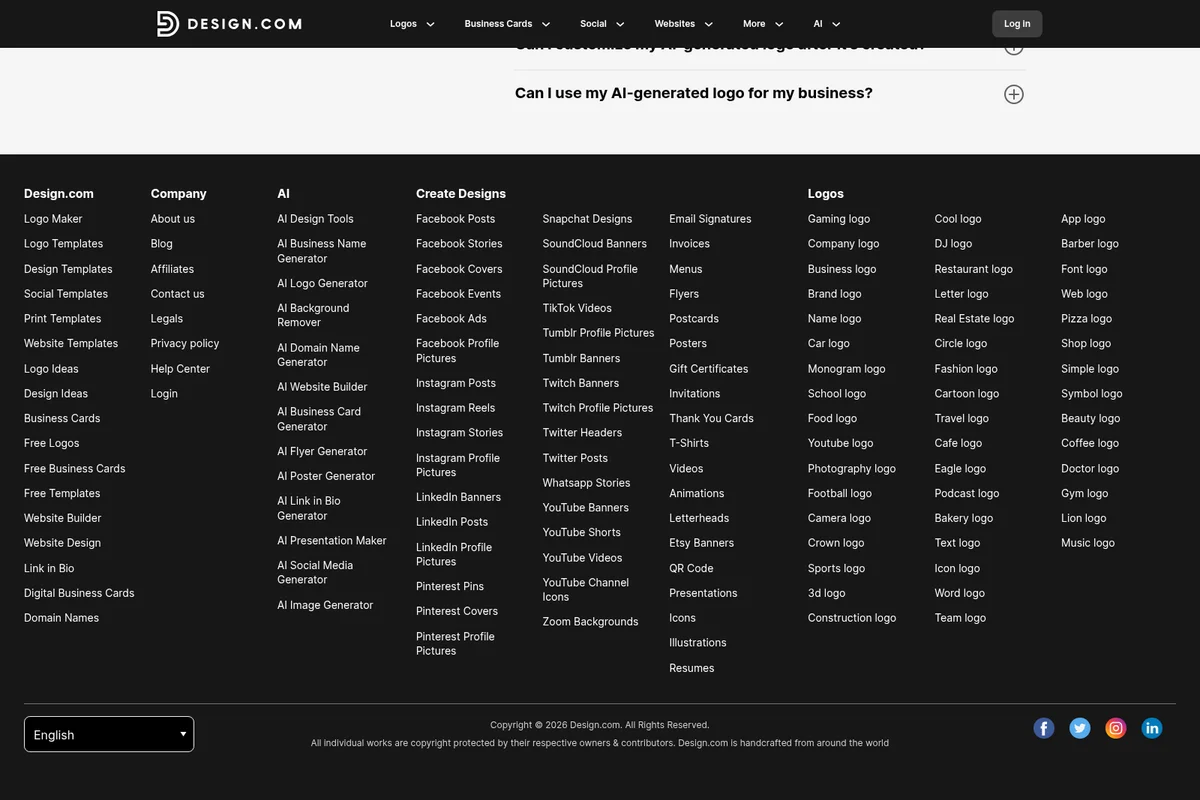
Task: Open Website Builder footer link
Action: click(x=62, y=518)
